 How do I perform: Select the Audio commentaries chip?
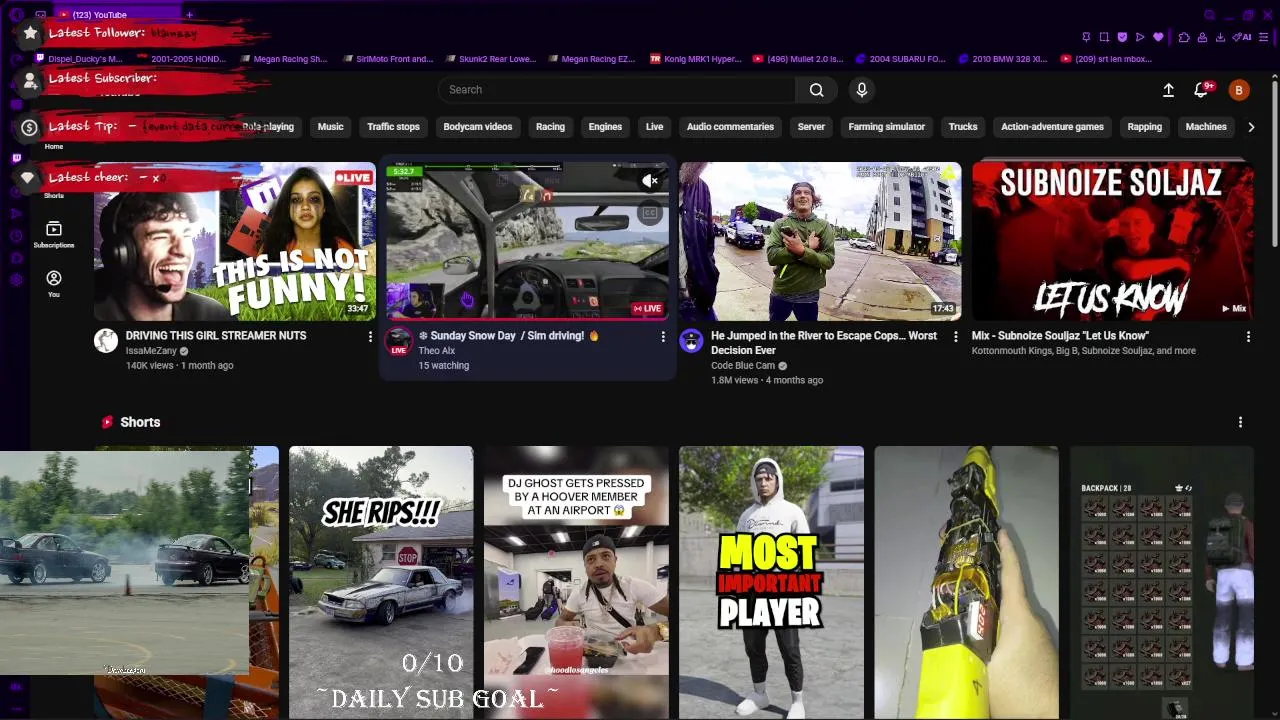point(730,127)
